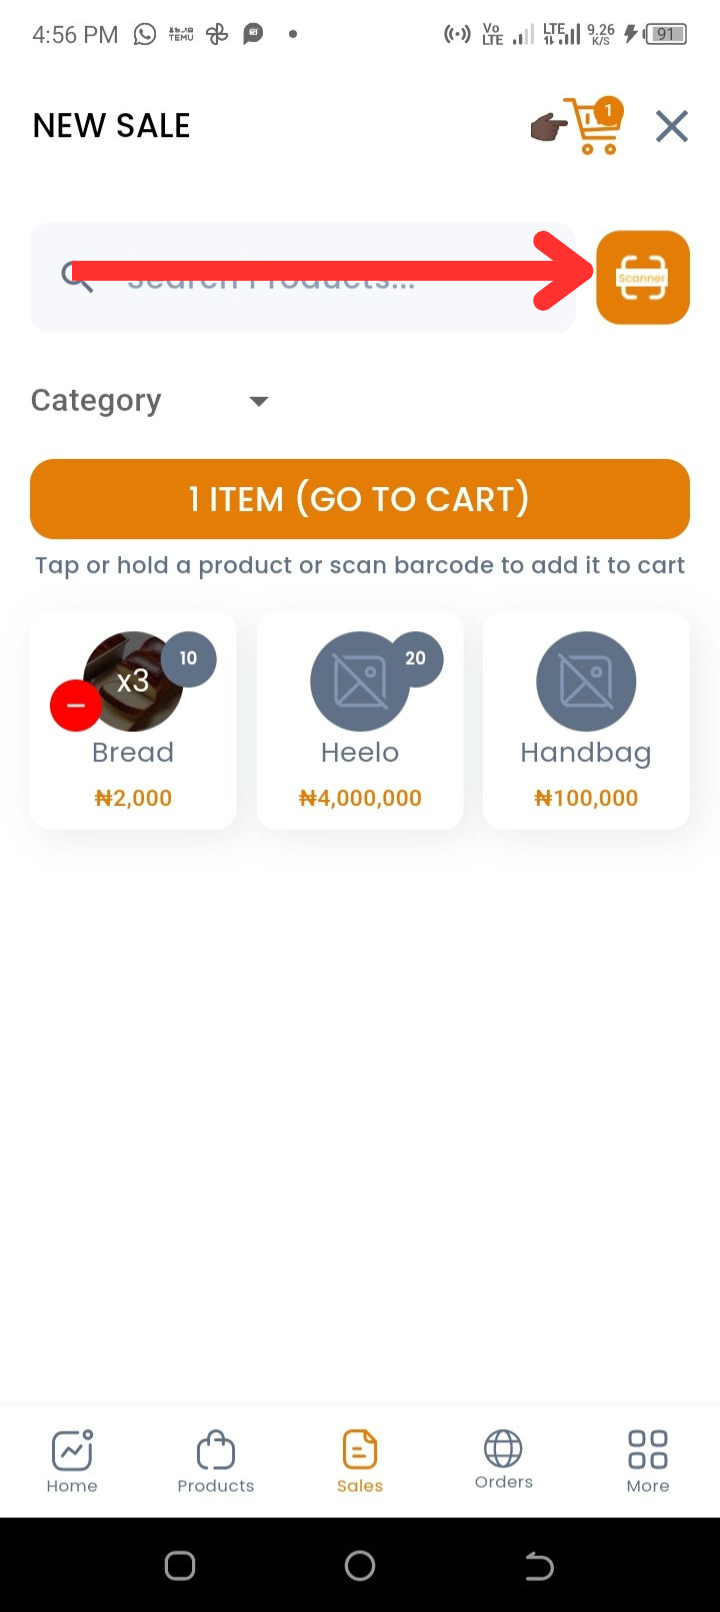720x1612 pixels.
Task: Remove one Bread with red minus
Action: click(x=76, y=705)
